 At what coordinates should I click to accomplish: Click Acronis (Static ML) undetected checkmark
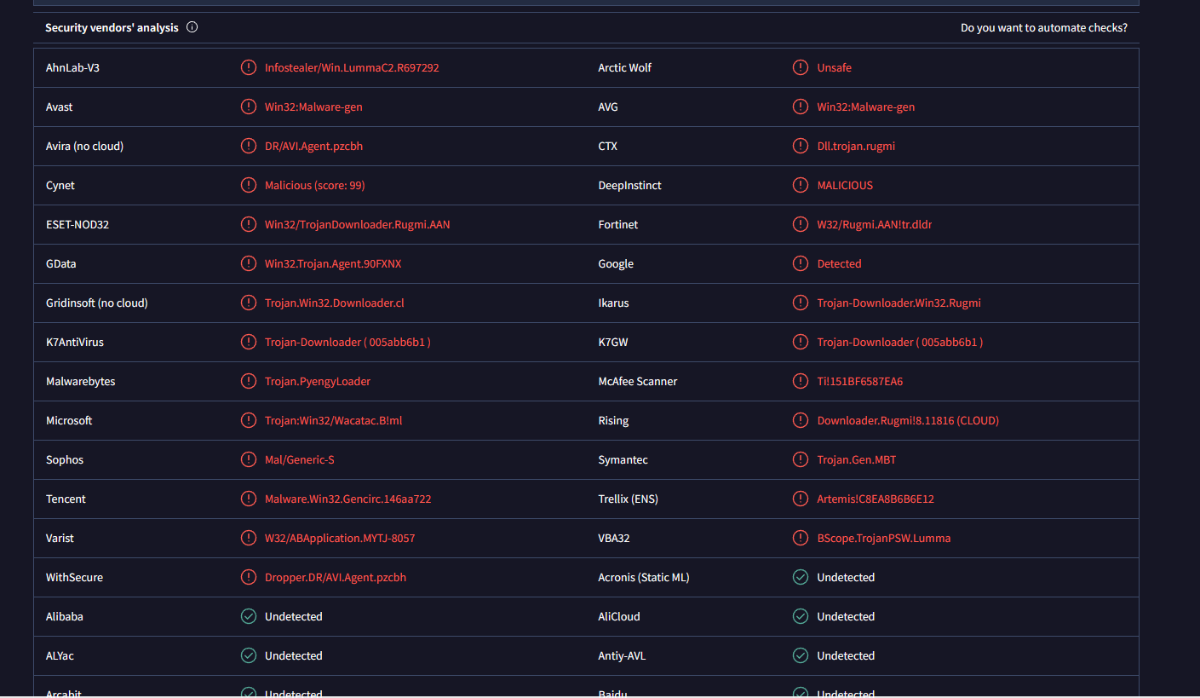coord(800,577)
